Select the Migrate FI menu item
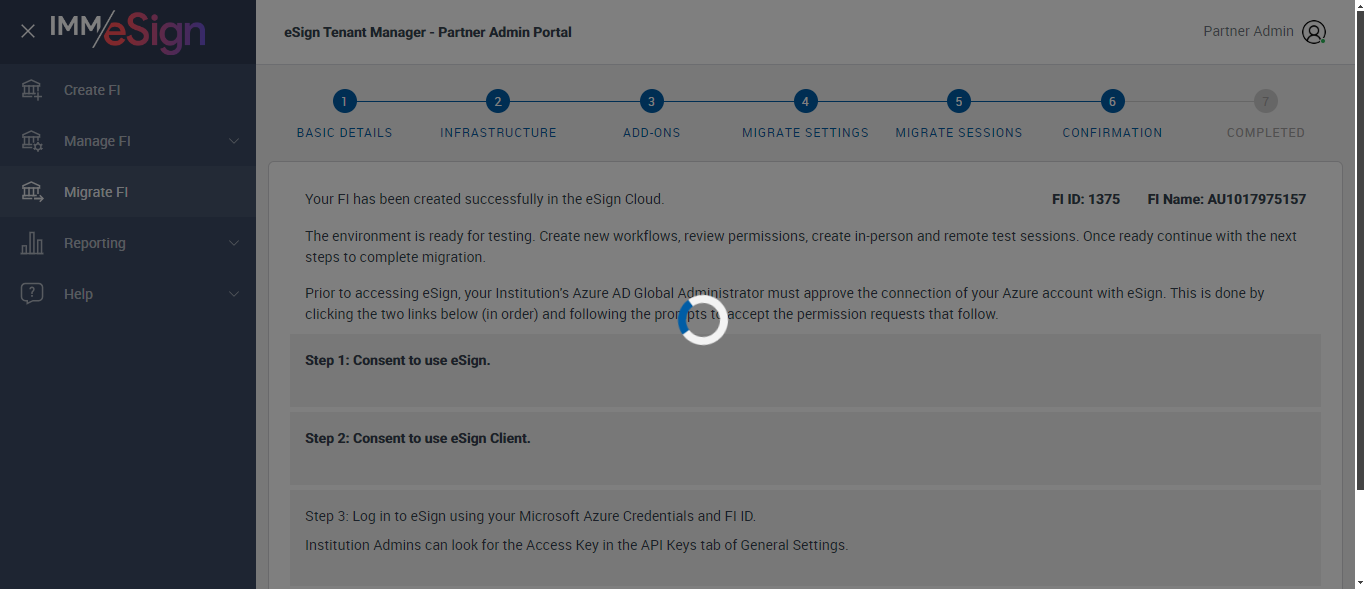This screenshot has width=1366, height=589. [x=96, y=192]
